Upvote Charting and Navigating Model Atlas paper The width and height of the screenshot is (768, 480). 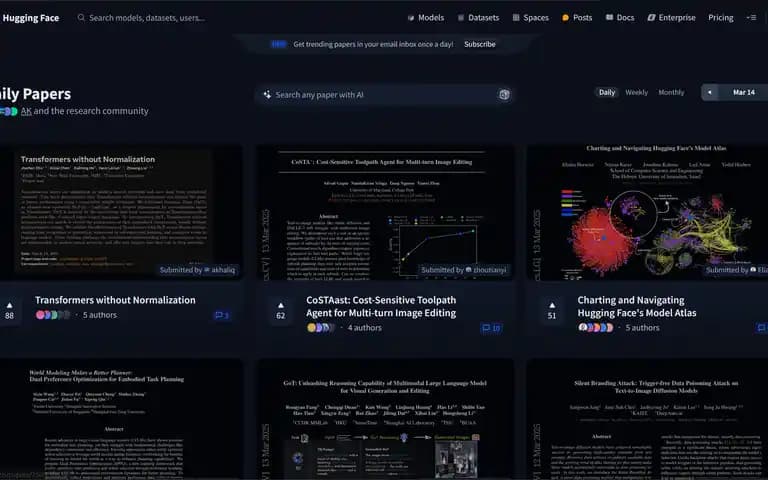[552, 311]
